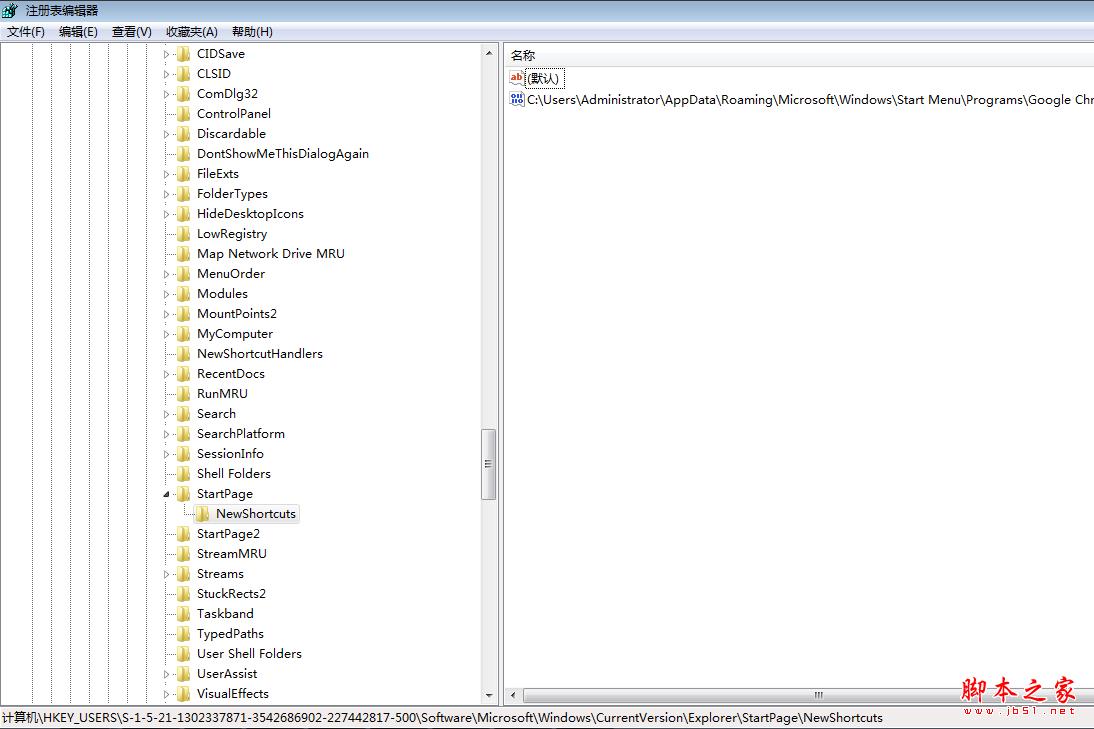
Task: Expand the VisualEffects registry key
Action: click(x=167, y=694)
